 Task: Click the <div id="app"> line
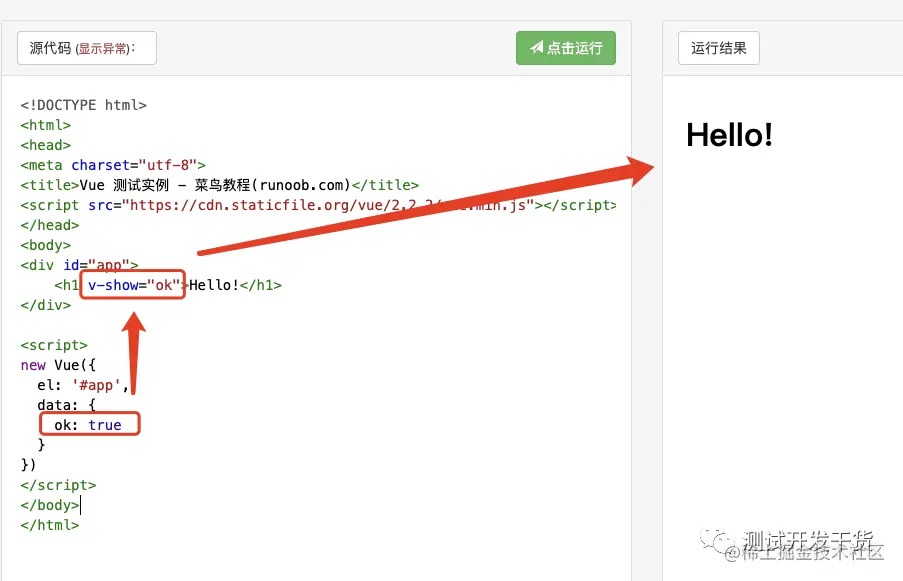pos(79,265)
